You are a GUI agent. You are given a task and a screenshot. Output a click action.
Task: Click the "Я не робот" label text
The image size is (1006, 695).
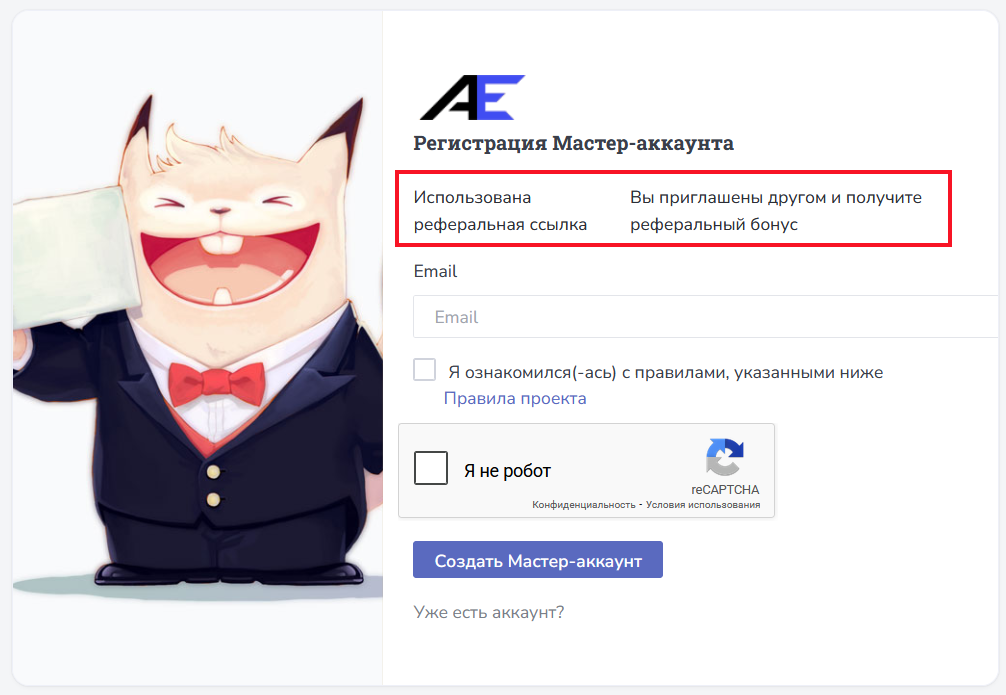(x=507, y=471)
